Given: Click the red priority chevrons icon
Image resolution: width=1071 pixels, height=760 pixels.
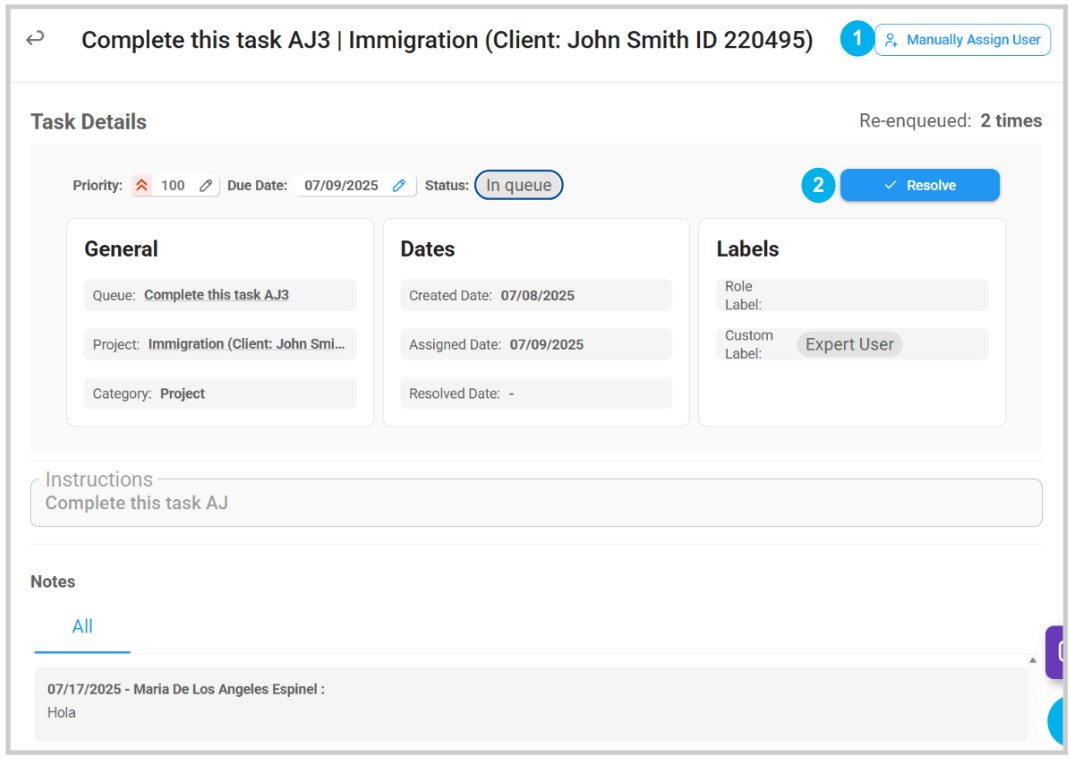Looking at the screenshot, I should click(142, 185).
